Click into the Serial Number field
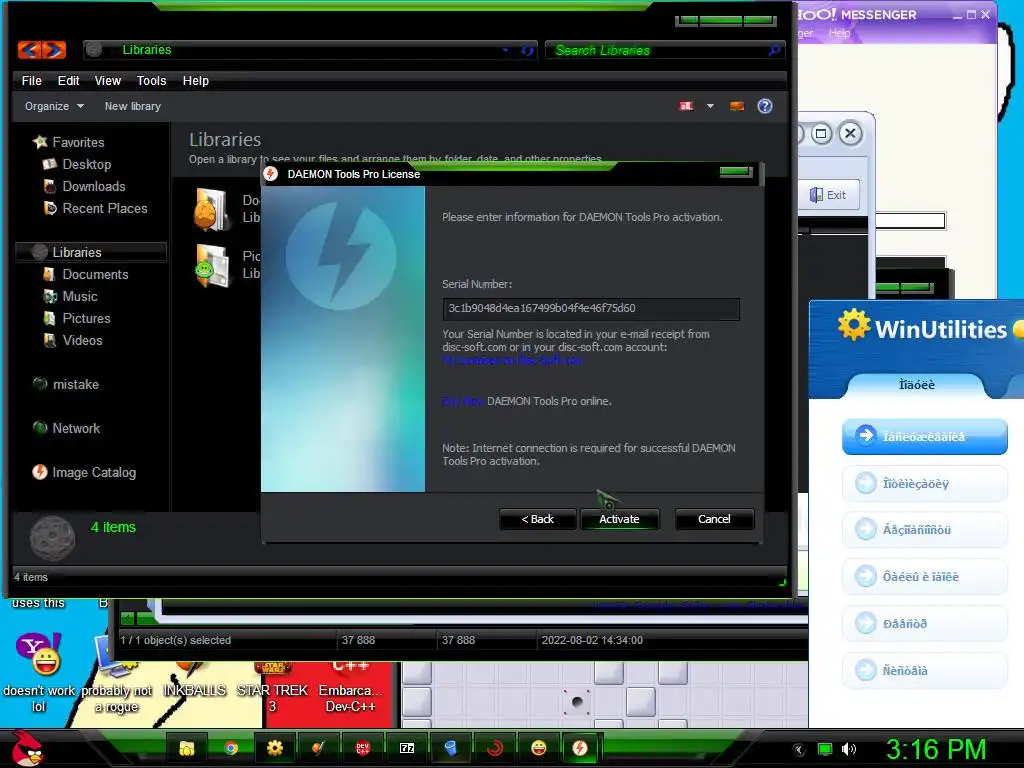This screenshot has width=1024, height=768. [591, 308]
